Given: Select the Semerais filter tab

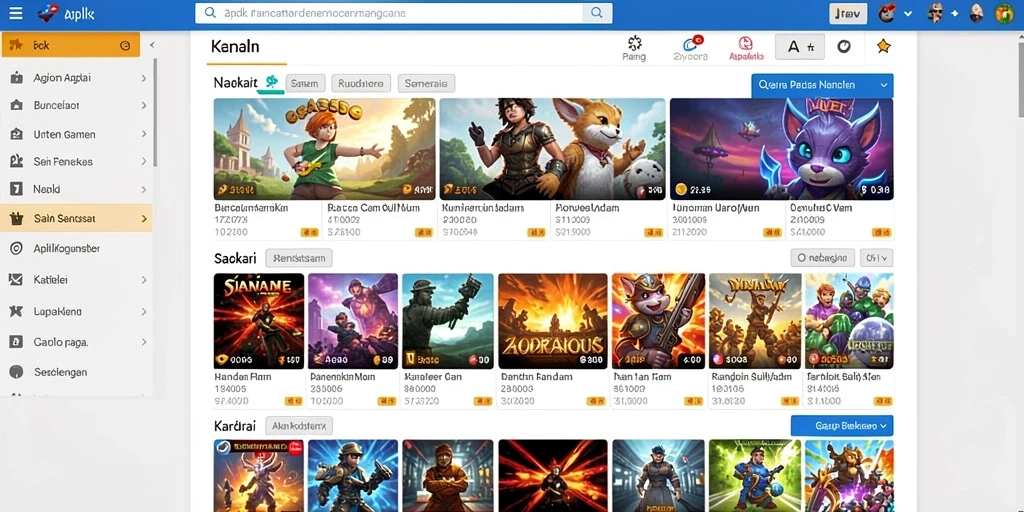Looking at the screenshot, I should [426, 84].
